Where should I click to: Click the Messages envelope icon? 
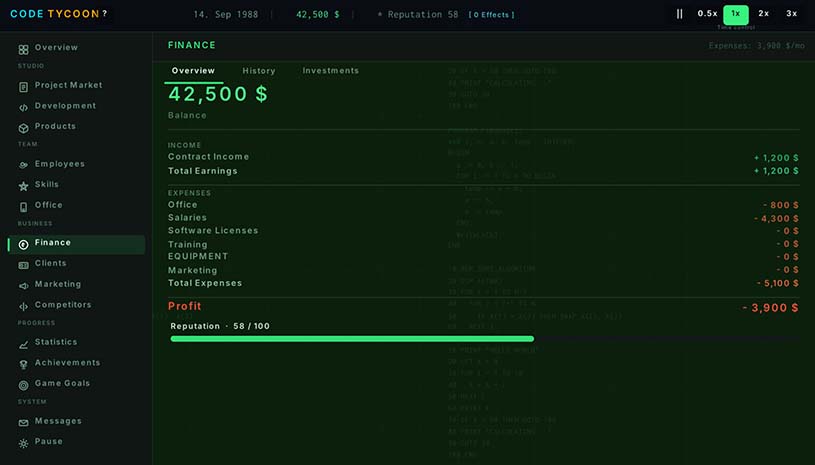tap(23, 423)
